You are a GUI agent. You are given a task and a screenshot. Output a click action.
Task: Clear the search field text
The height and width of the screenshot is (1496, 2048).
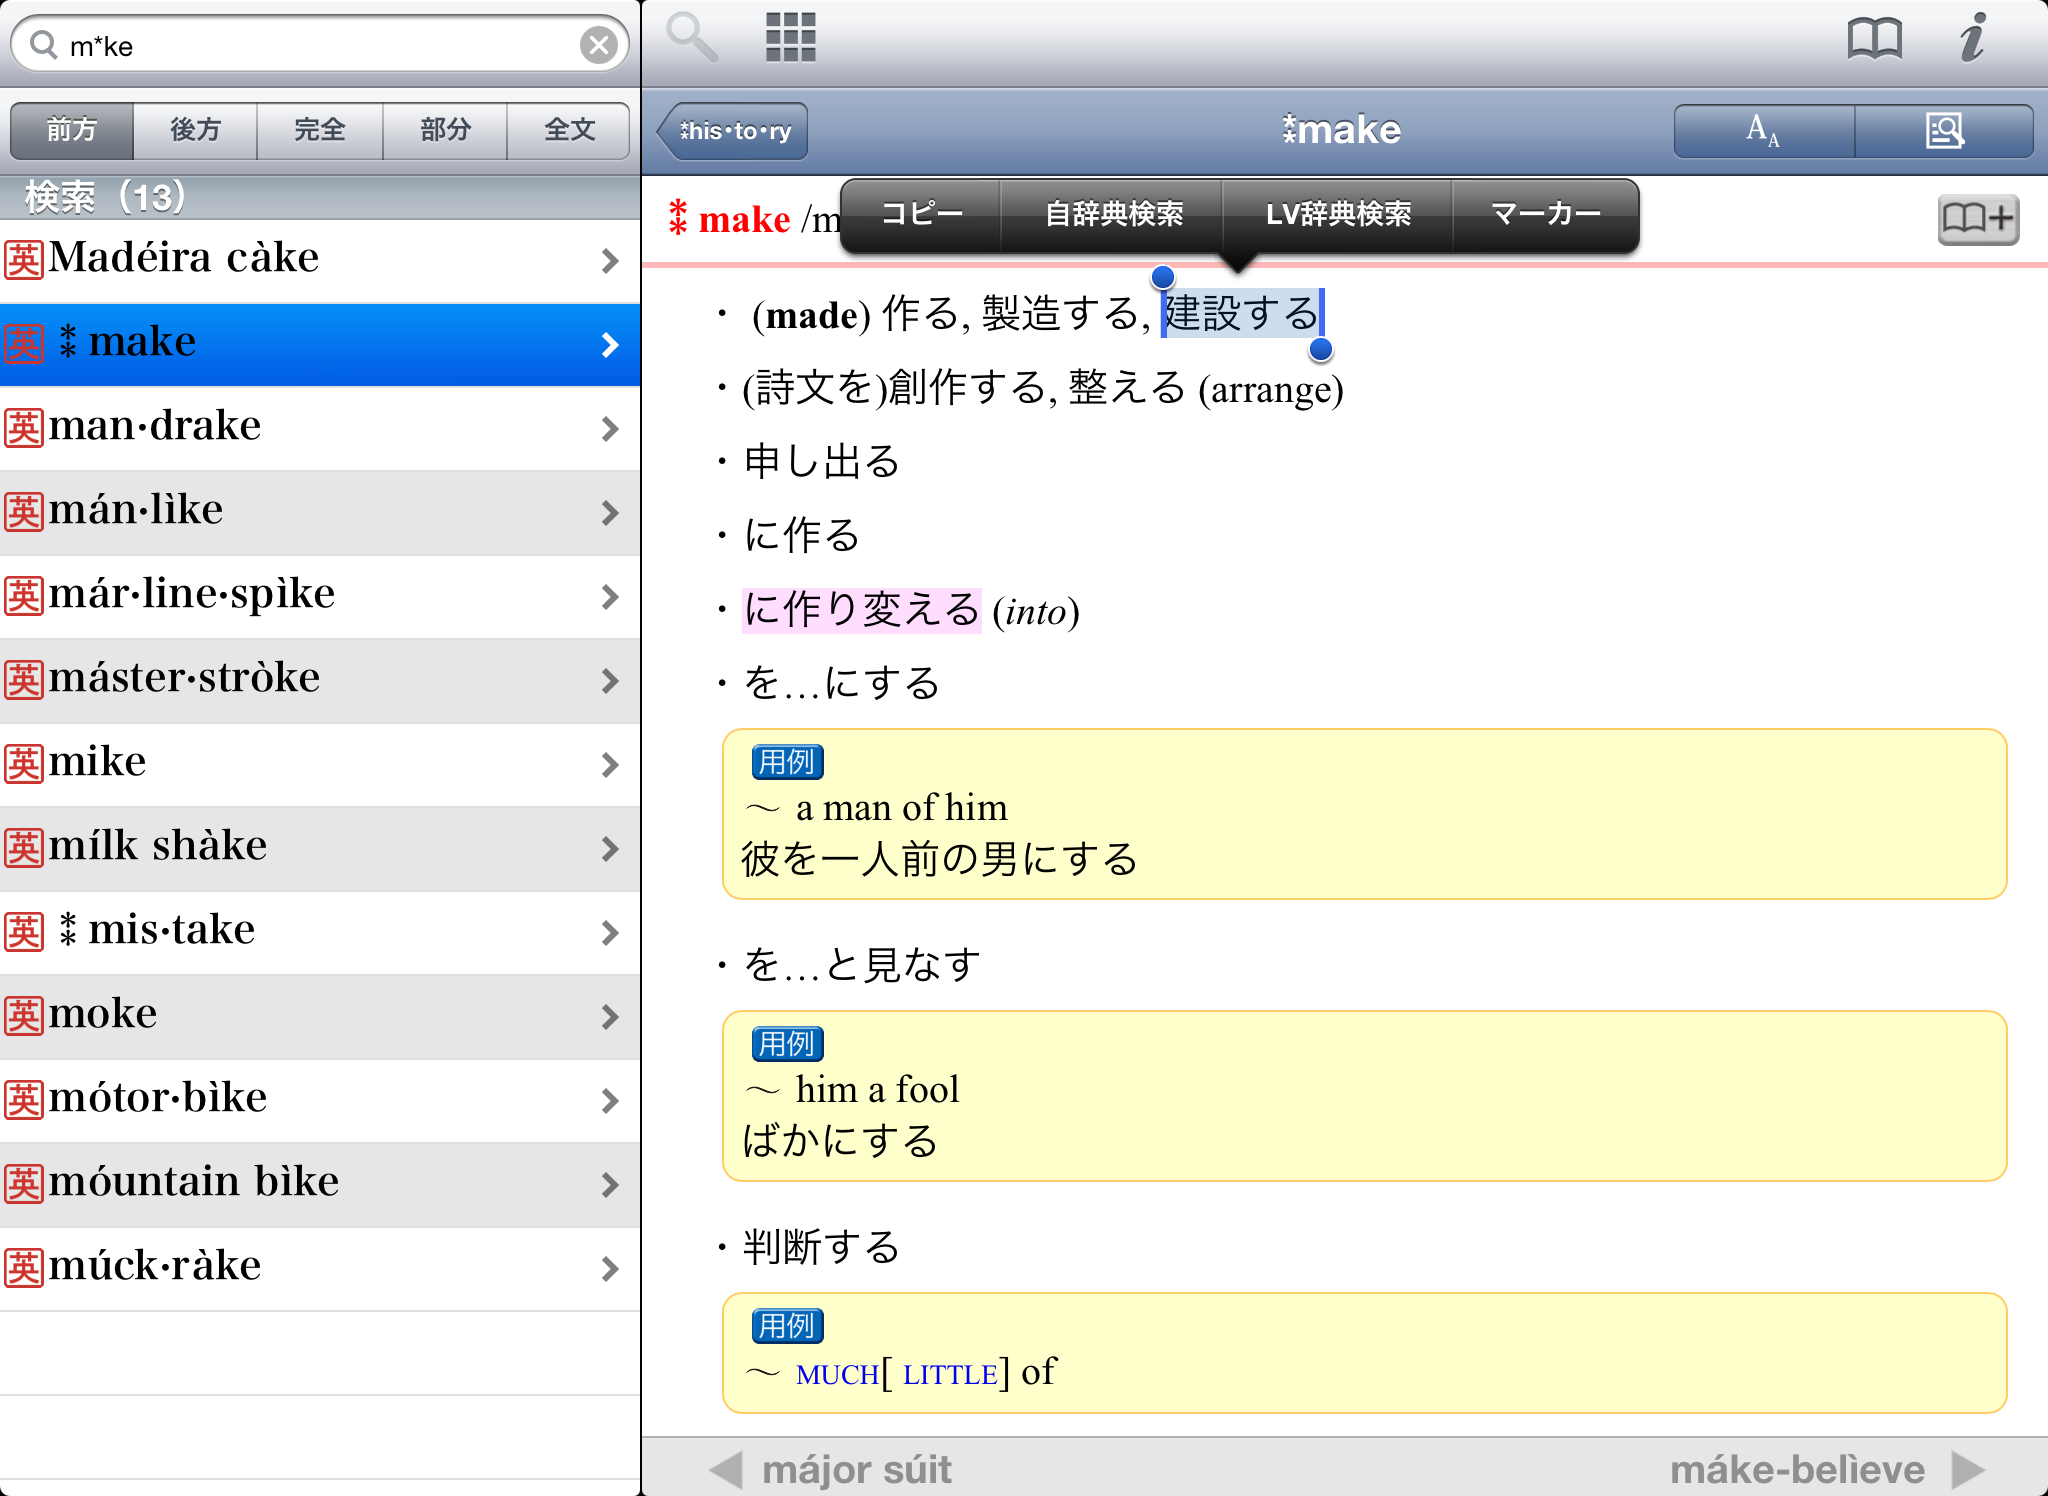tap(598, 45)
